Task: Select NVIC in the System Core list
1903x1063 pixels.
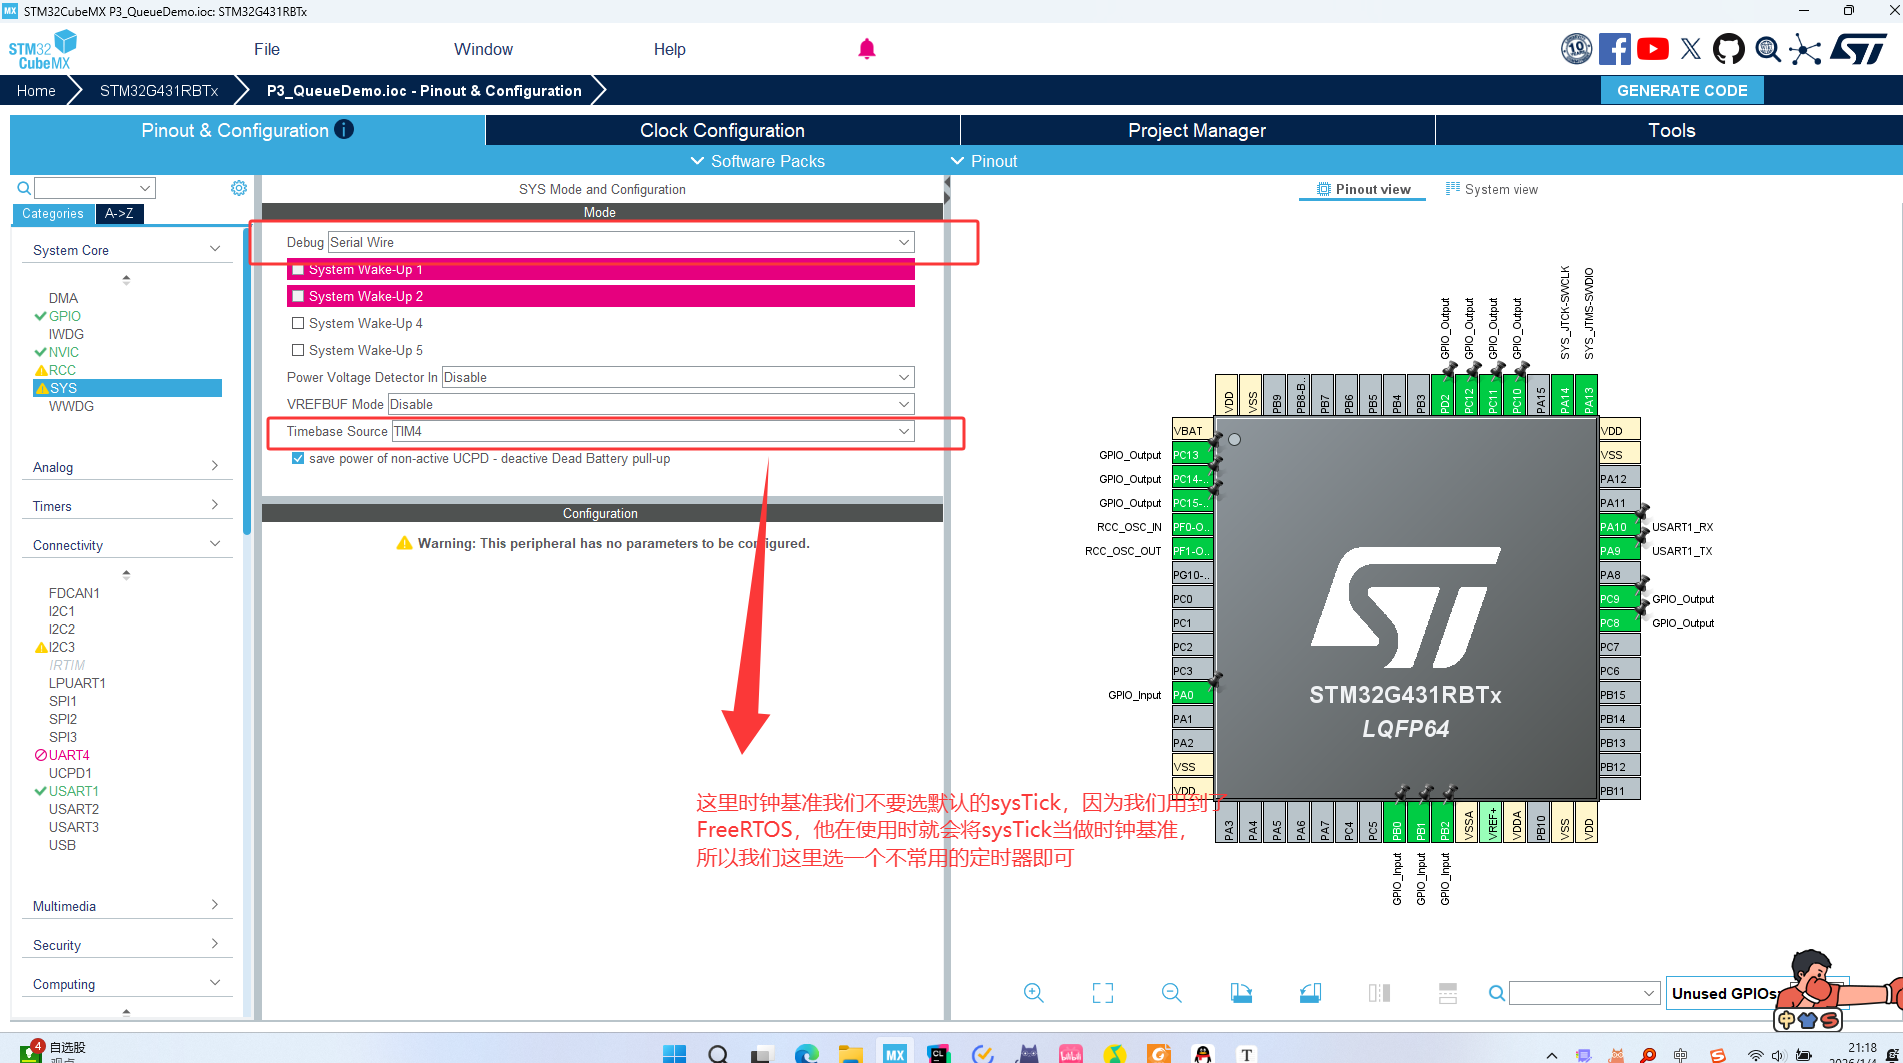Action: (x=63, y=352)
